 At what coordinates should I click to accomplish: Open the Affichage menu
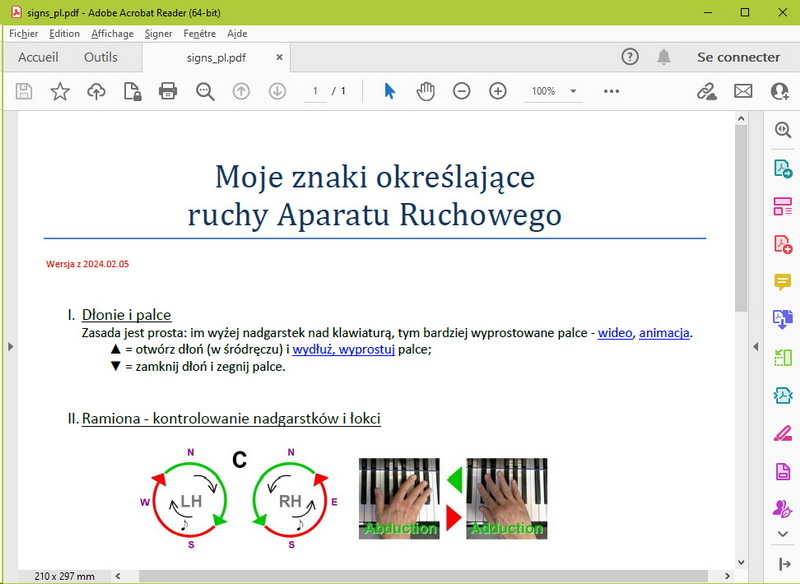[x=112, y=33]
